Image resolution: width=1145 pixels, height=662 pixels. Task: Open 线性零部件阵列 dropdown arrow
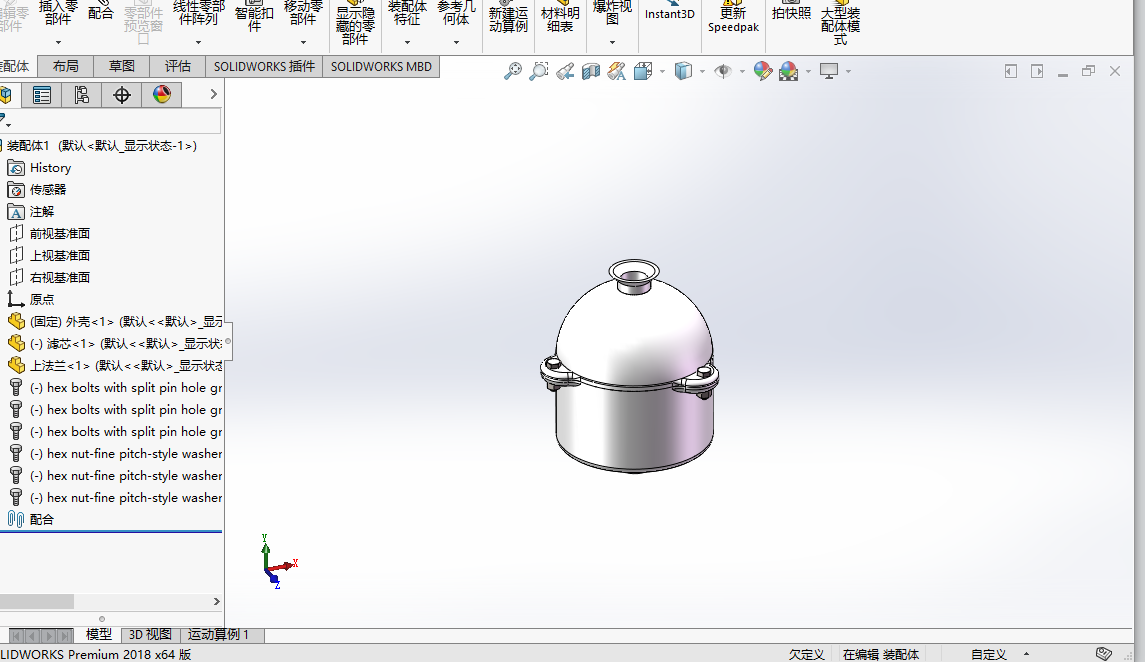tap(198, 42)
